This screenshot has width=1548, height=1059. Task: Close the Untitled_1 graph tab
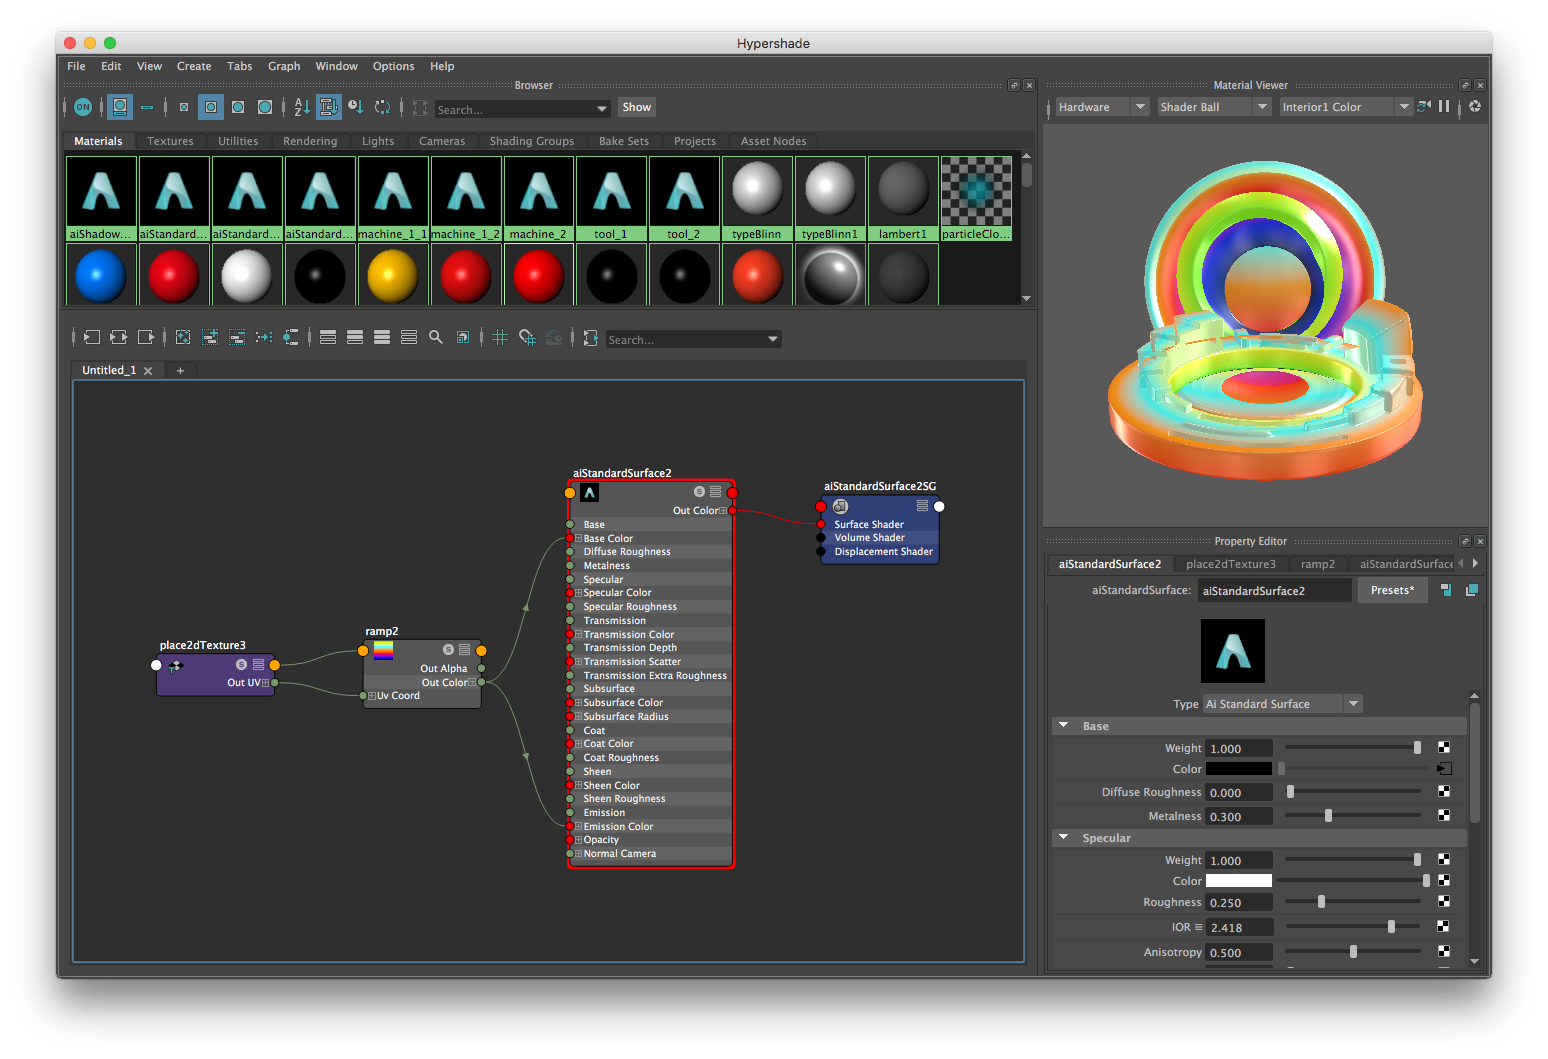point(148,371)
